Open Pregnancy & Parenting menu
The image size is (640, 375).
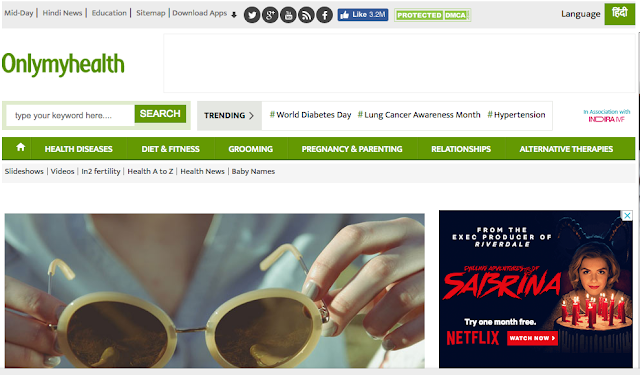pos(352,149)
